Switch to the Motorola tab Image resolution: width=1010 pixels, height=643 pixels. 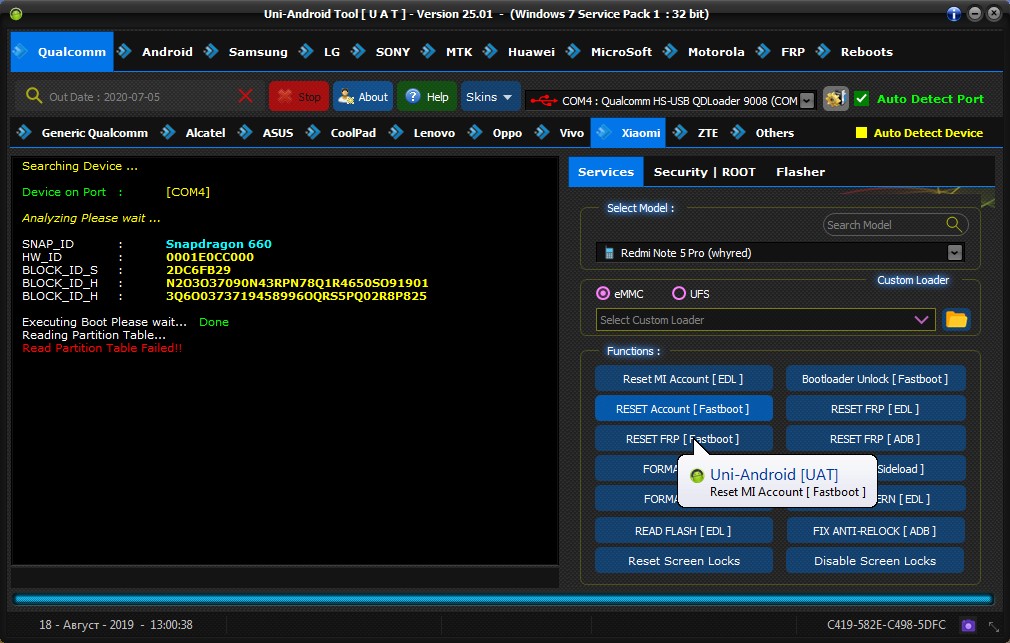coord(716,52)
